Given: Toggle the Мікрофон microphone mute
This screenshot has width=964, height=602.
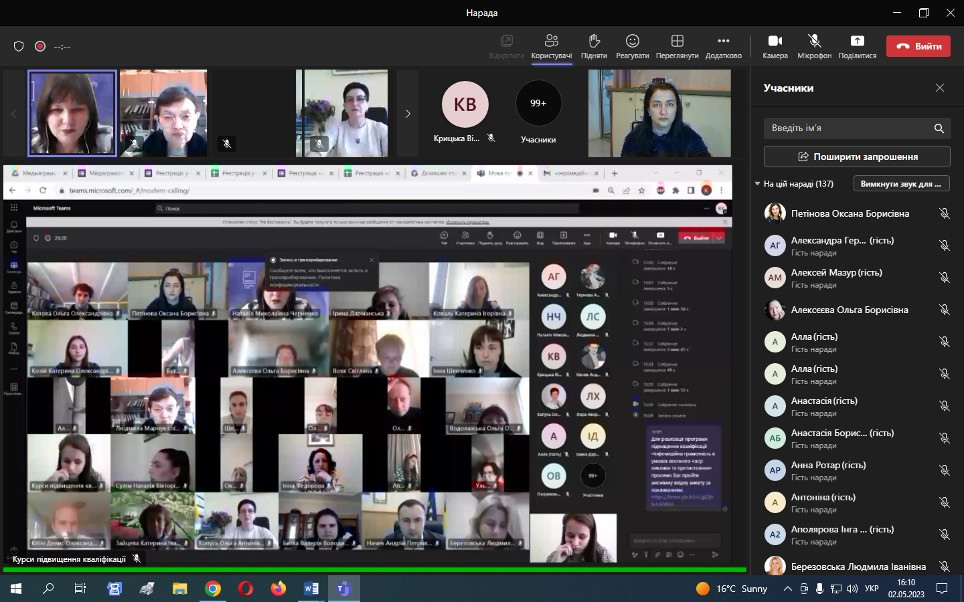Looking at the screenshot, I should 814,46.
